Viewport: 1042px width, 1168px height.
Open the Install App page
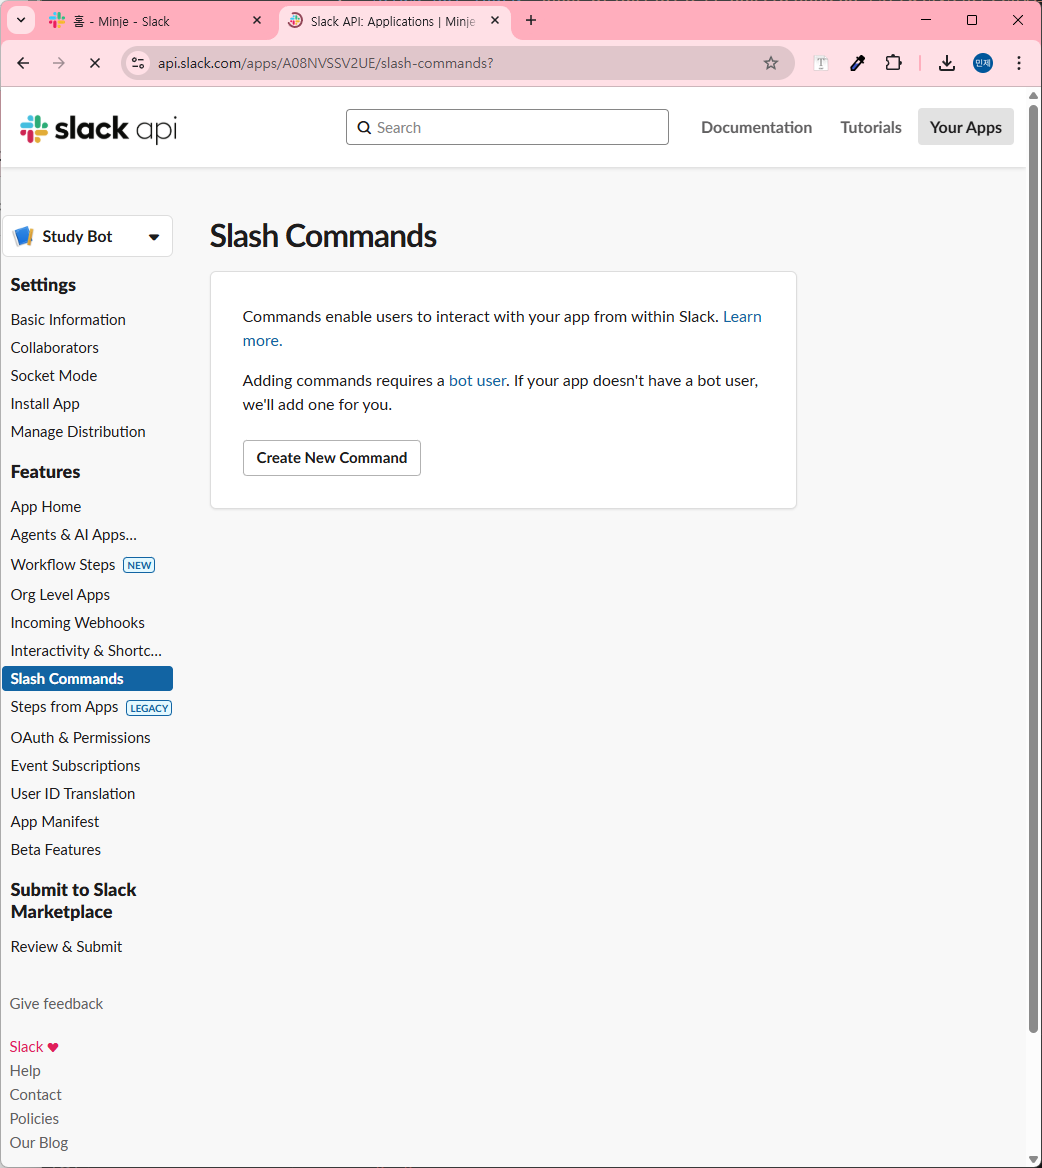click(x=45, y=404)
